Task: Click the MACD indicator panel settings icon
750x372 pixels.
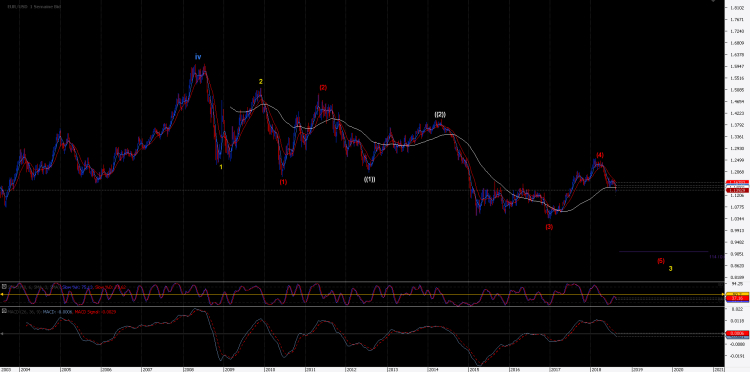Action: pyautogui.click(x=4, y=311)
